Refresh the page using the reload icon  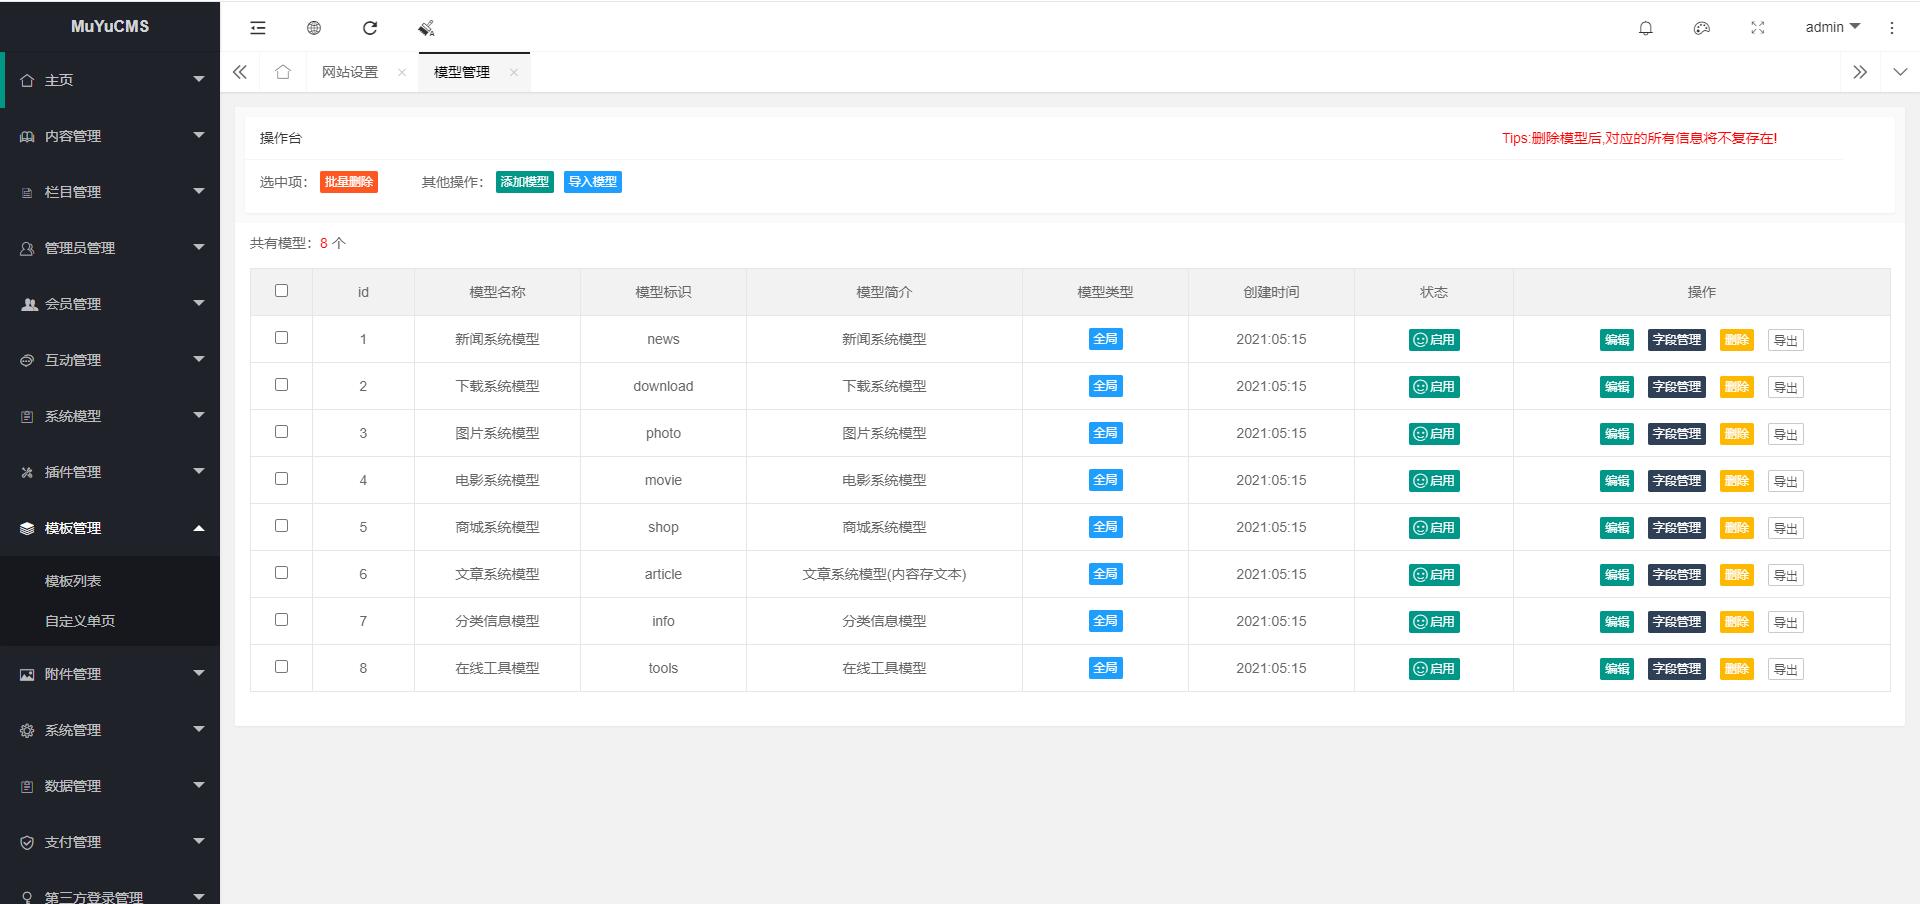tap(370, 28)
